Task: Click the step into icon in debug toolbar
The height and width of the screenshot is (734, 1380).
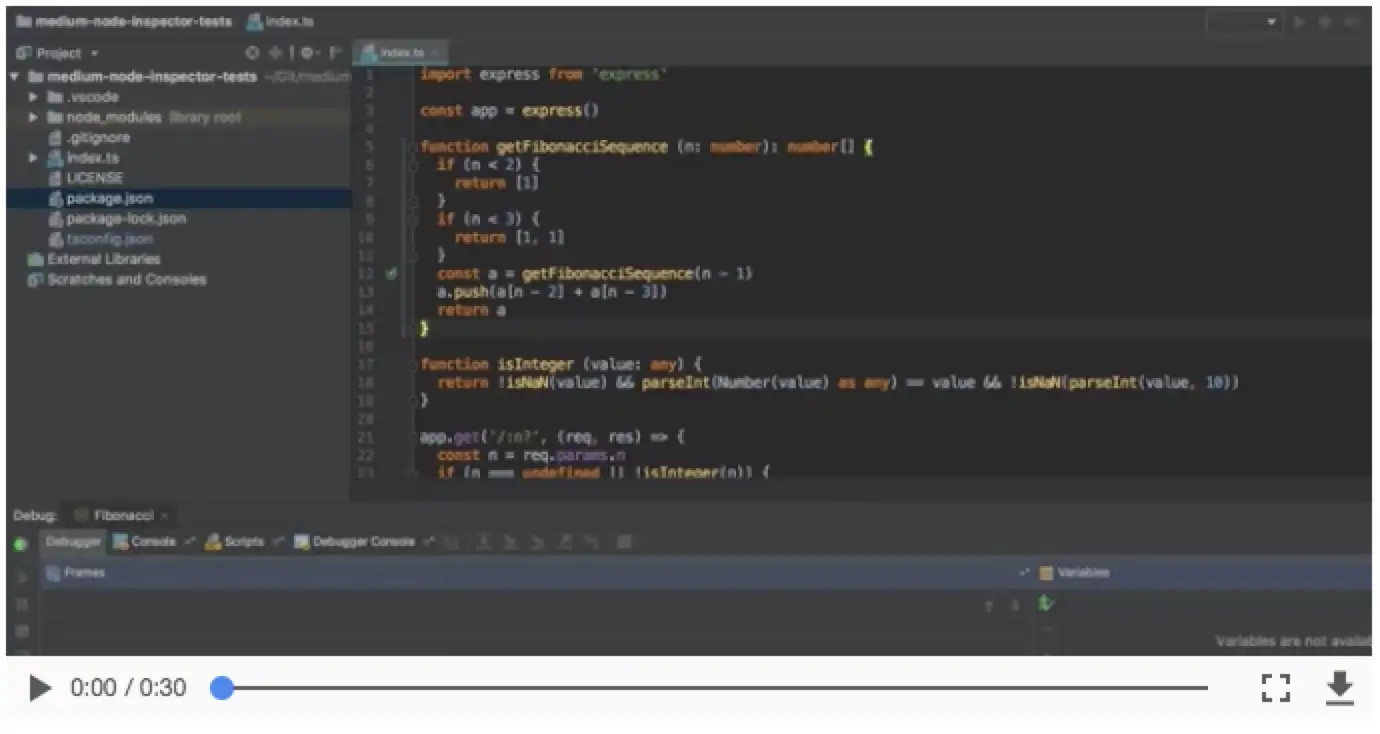Action: pyautogui.click(x=511, y=542)
